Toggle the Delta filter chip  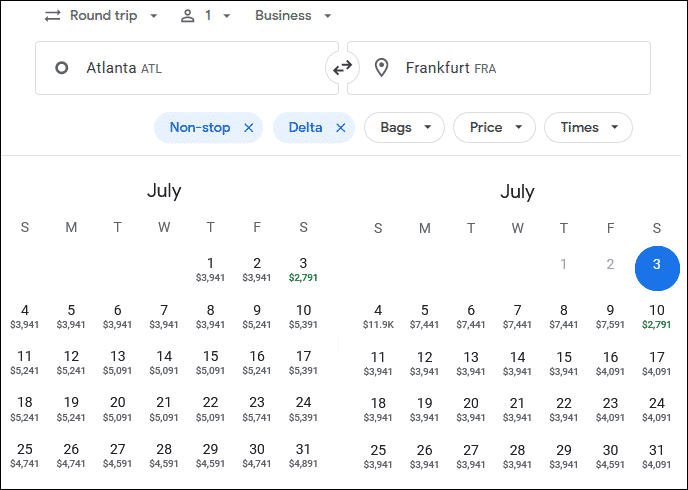coord(306,128)
